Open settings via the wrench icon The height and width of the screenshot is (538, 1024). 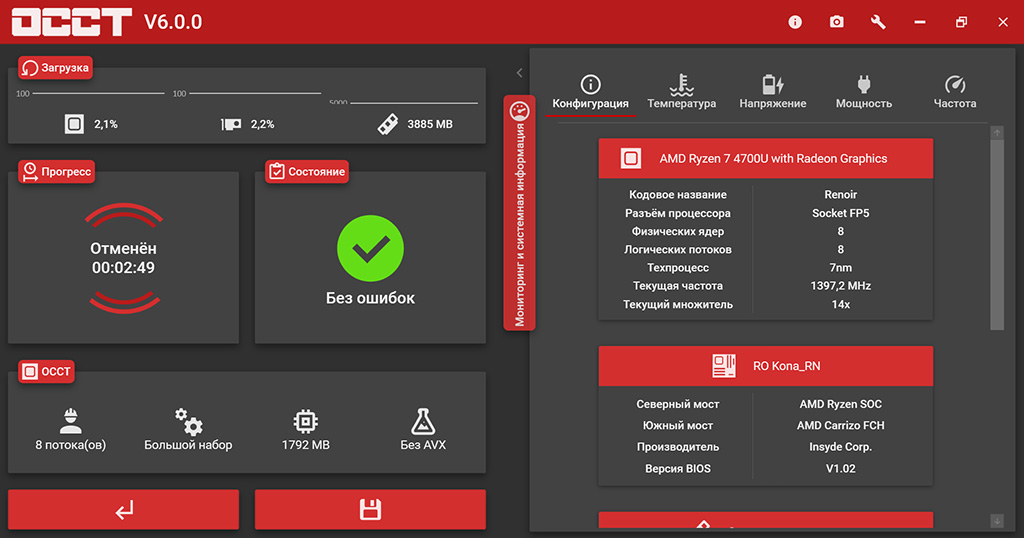(x=878, y=22)
